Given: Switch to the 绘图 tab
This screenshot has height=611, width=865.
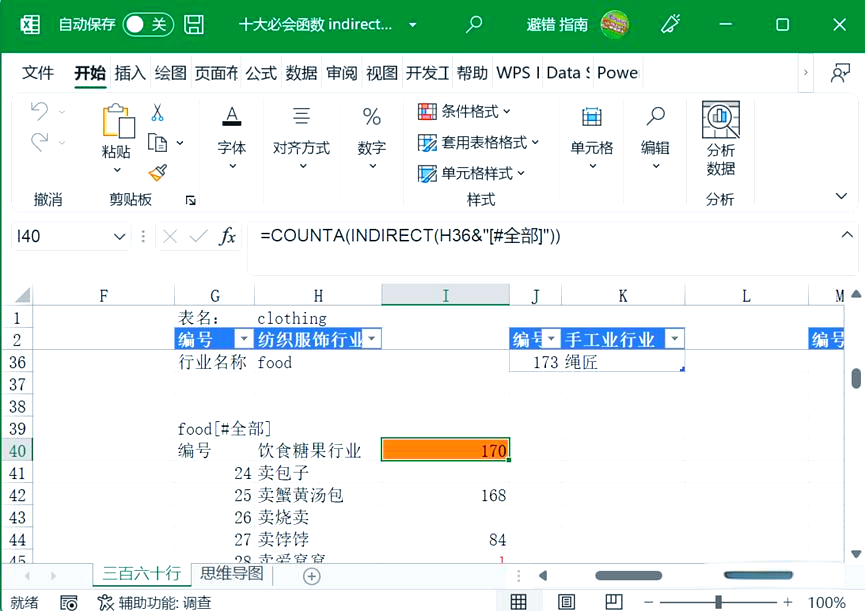Looking at the screenshot, I should click(x=170, y=73).
